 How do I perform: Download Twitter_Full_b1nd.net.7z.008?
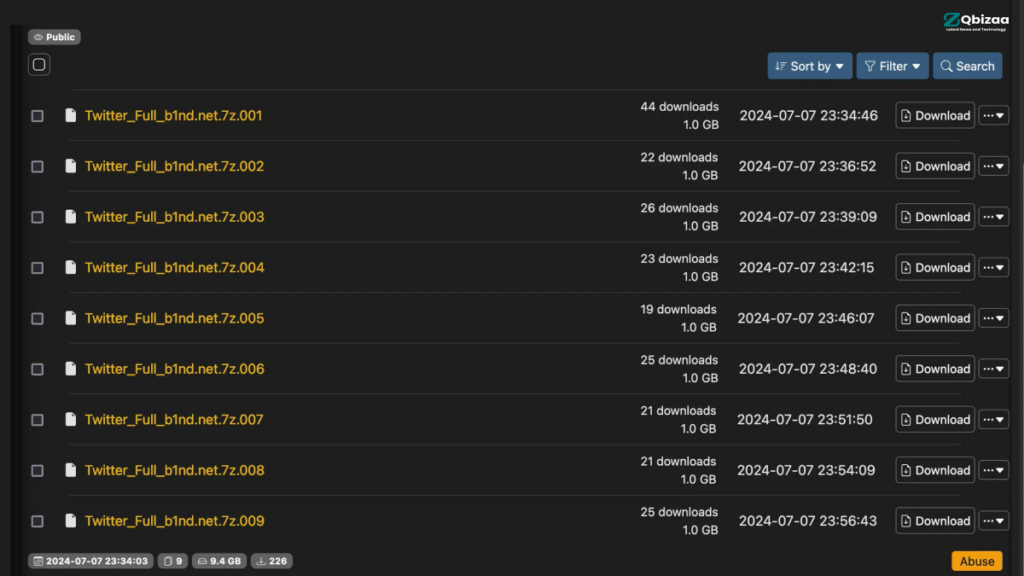(935, 470)
